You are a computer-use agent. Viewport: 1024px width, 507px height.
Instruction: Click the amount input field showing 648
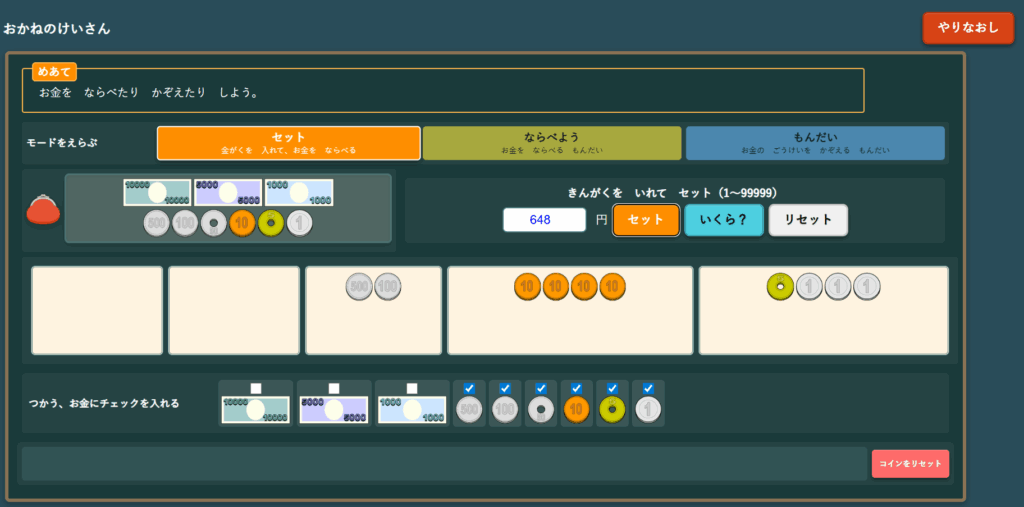click(x=544, y=220)
